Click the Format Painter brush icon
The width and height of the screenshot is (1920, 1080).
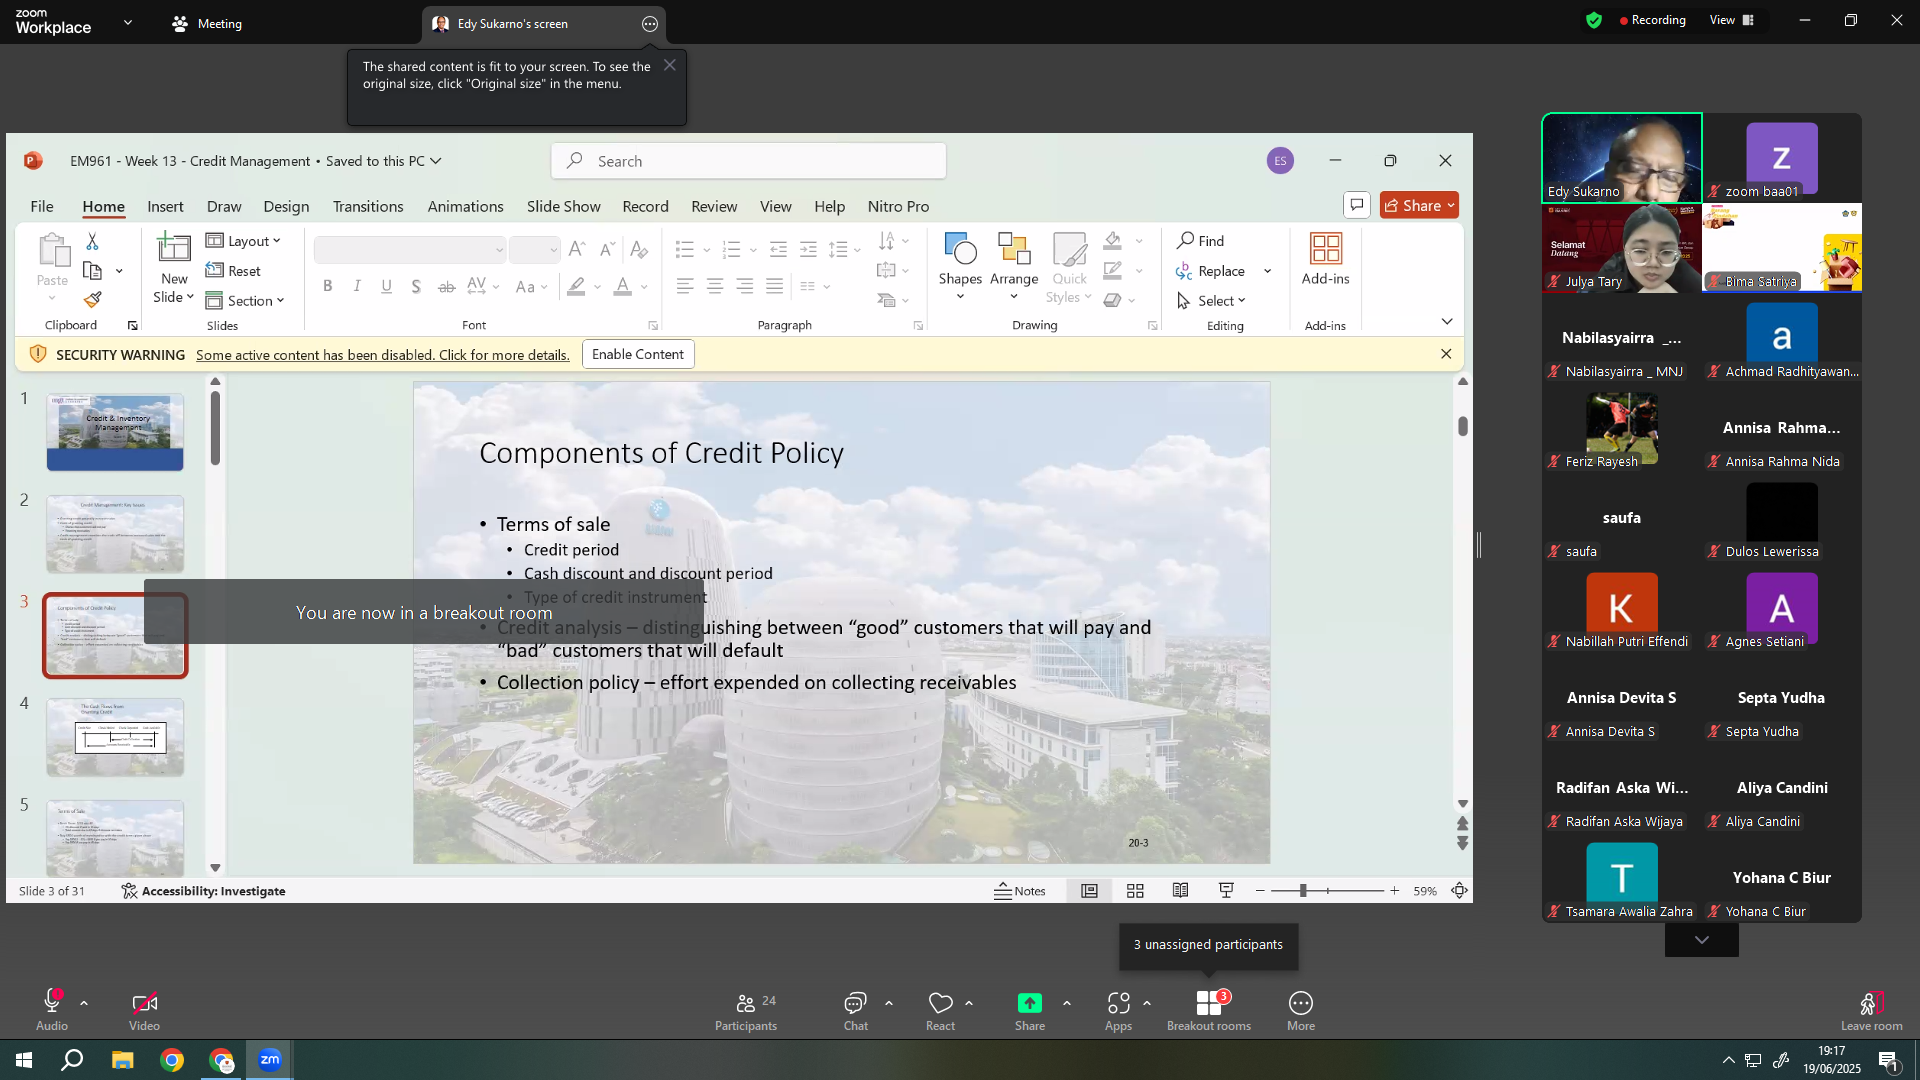(93, 300)
